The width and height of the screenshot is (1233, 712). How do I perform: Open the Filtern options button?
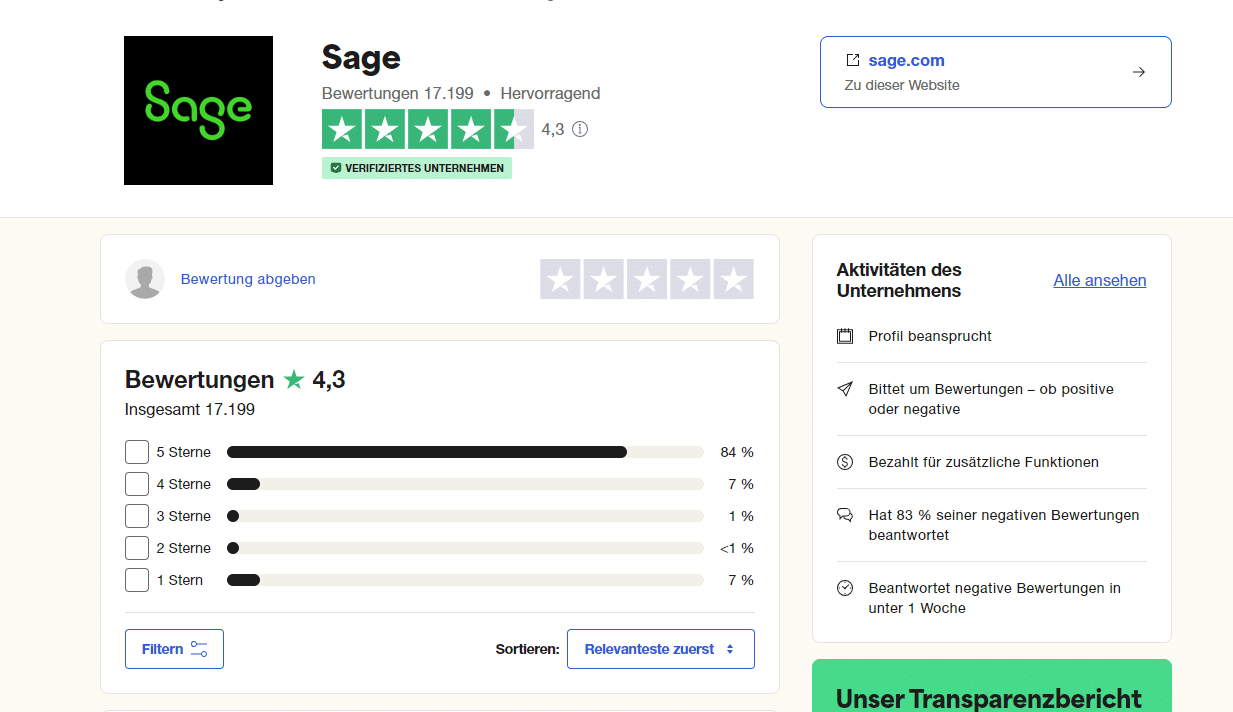(x=174, y=649)
